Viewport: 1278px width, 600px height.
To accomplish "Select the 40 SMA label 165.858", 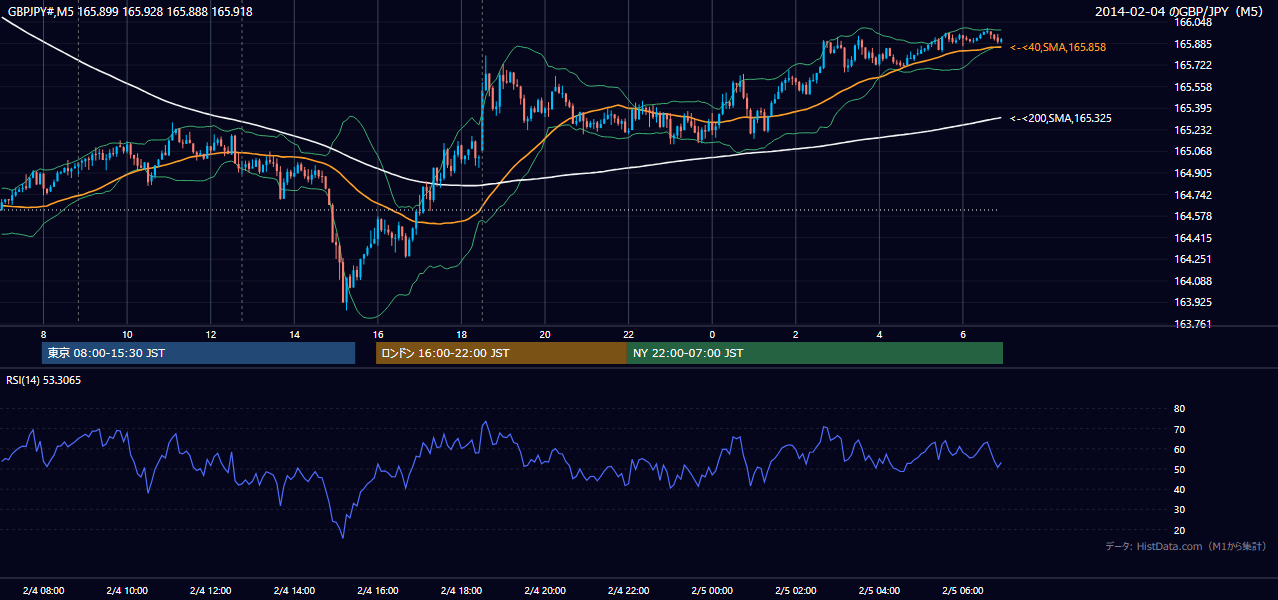I will [x=1058, y=47].
